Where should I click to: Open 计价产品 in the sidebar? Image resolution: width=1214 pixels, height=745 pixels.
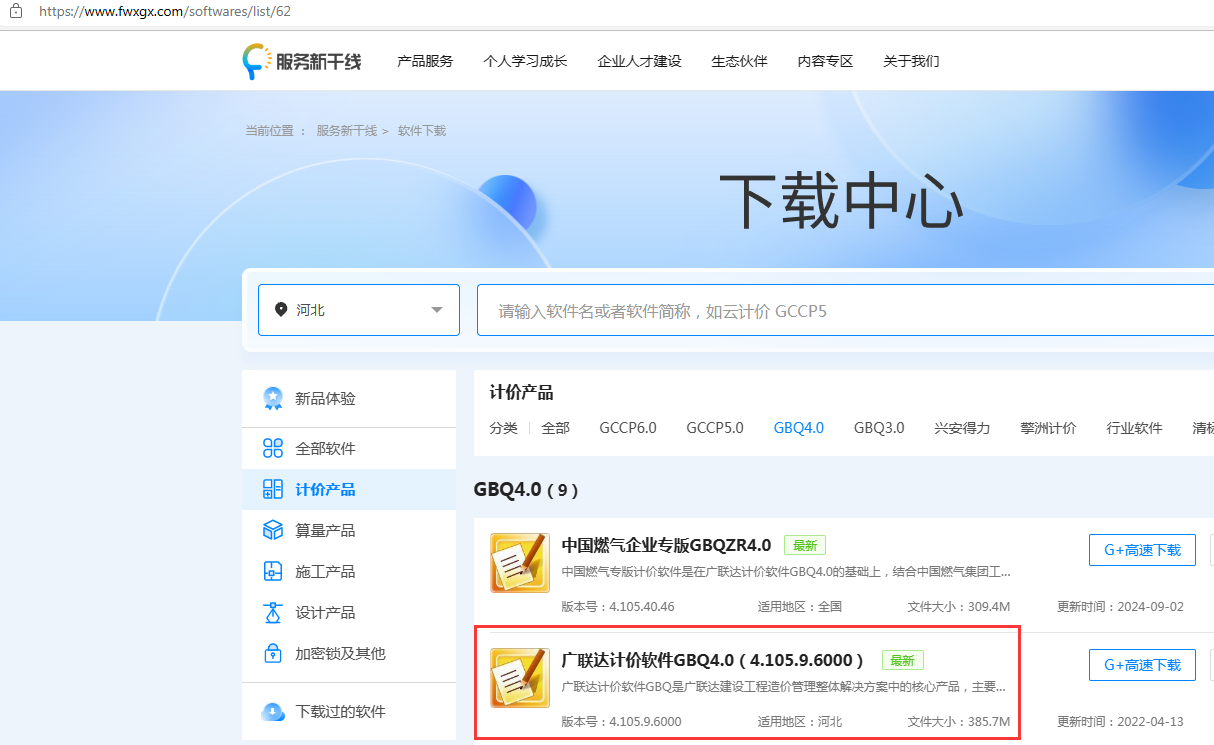coord(349,489)
